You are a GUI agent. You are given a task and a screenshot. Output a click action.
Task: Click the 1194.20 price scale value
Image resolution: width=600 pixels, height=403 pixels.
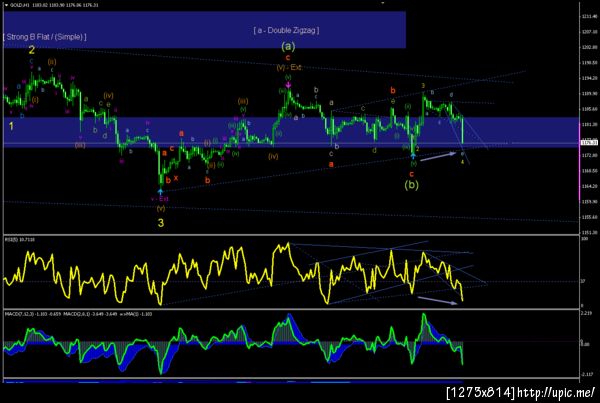[590, 78]
